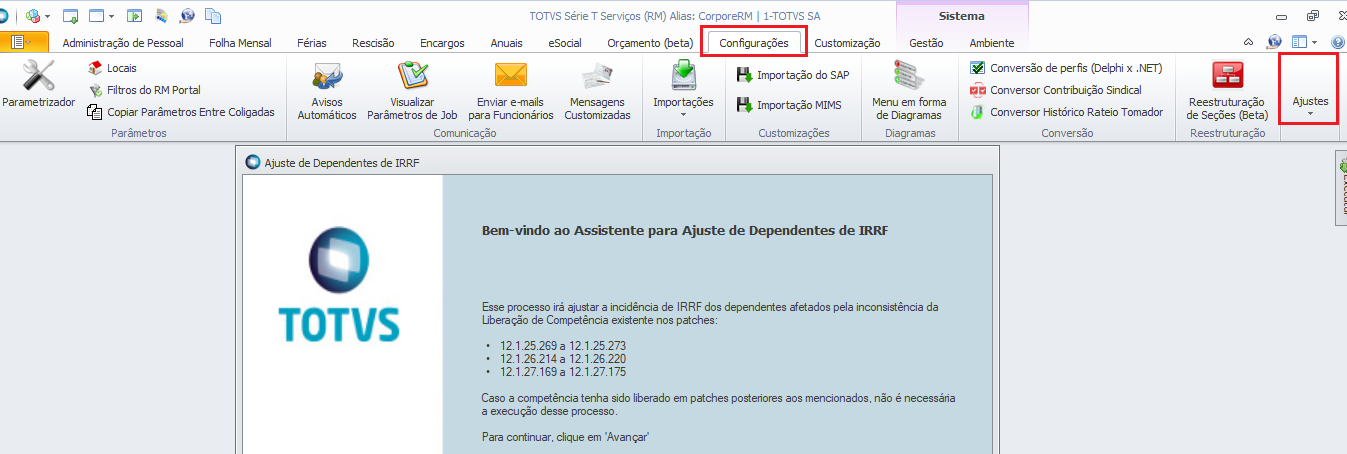
Task: Click the docked side panel tab at right edge
Action: click(1341, 190)
